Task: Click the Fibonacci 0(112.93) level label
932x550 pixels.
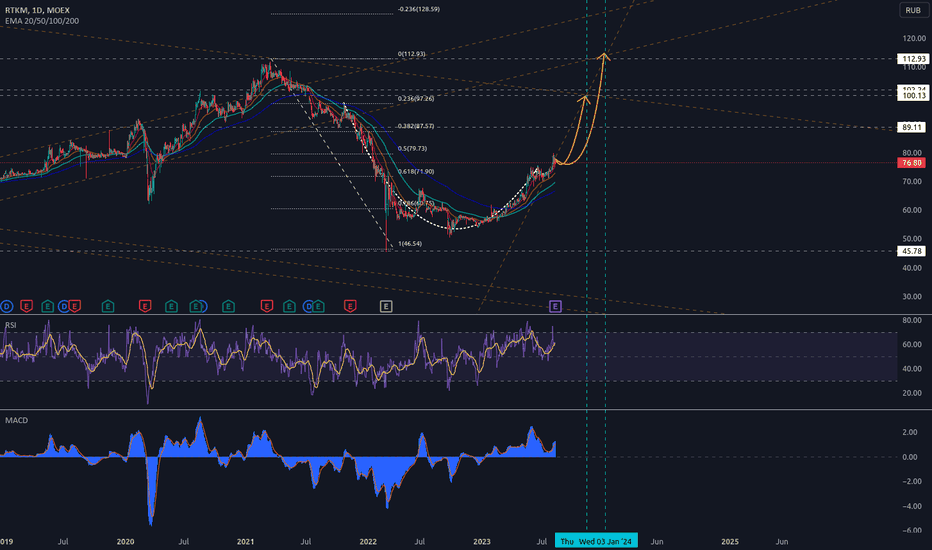Action: click(411, 54)
